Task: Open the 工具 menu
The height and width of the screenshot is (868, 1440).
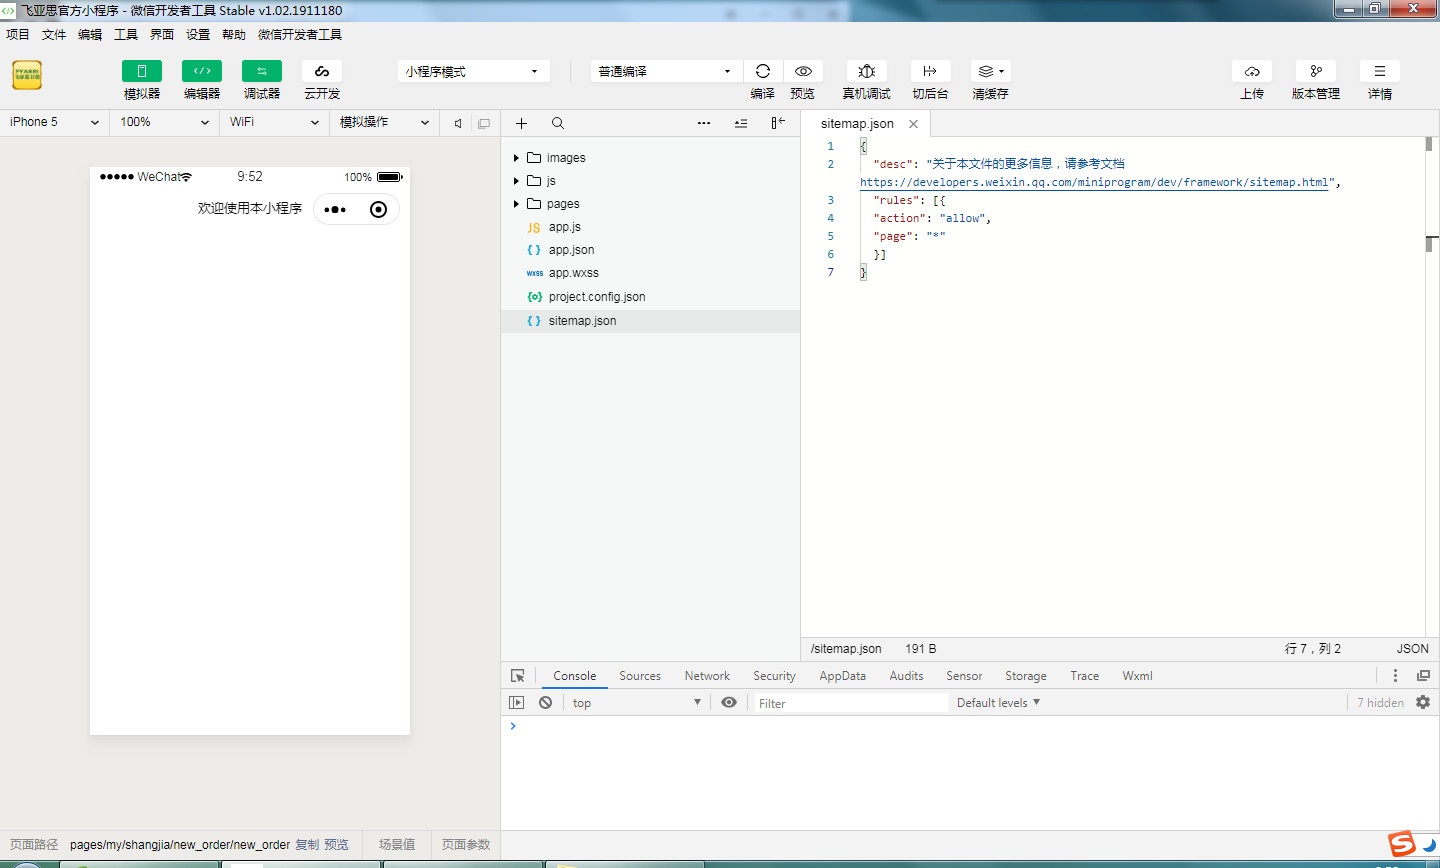Action: [126, 34]
